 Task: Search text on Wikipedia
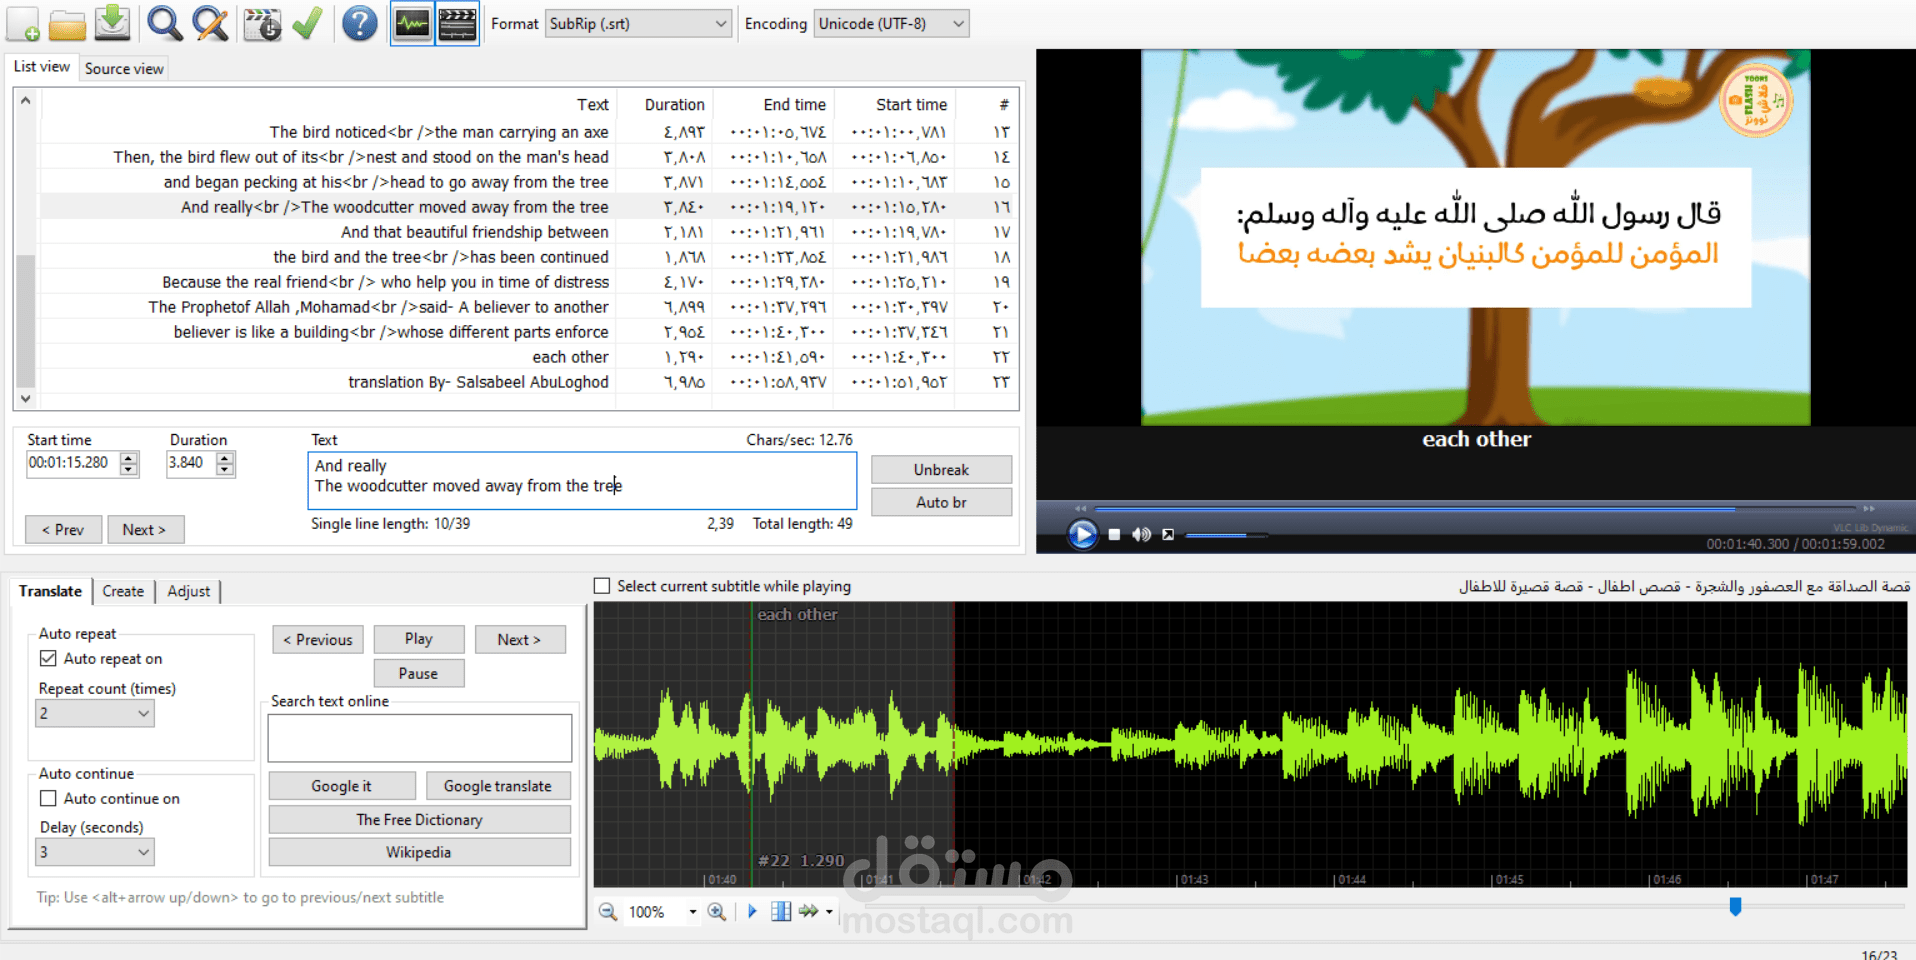[x=420, y=852]
